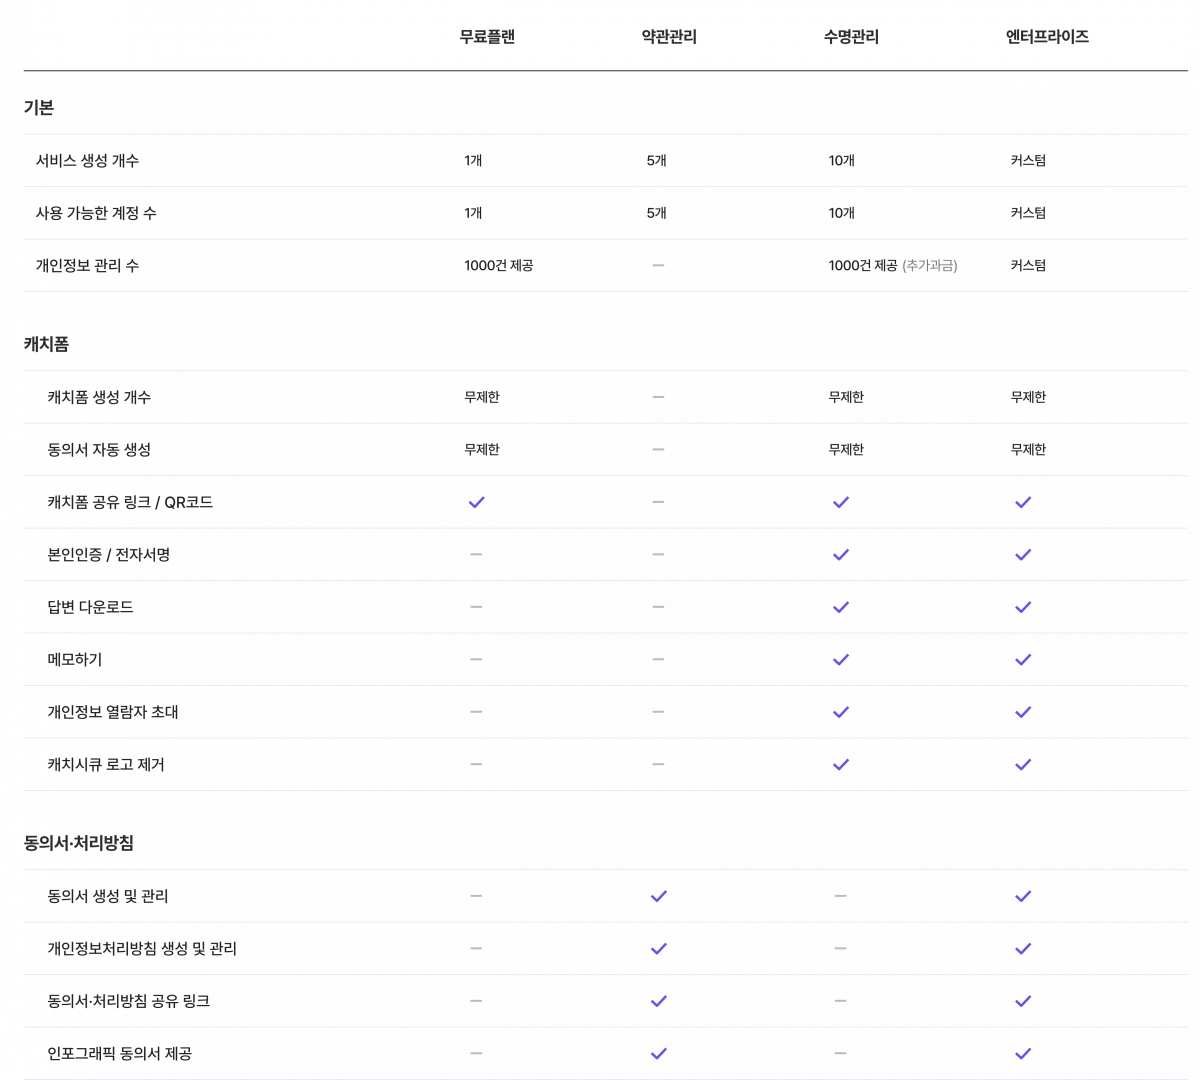Image resolution: width=1200 pixels, height=1080 pixels.
Task: Click checkmark for 본인인증 / 전자서명 under 엔터프라이즈
Action: (1023, 555)
